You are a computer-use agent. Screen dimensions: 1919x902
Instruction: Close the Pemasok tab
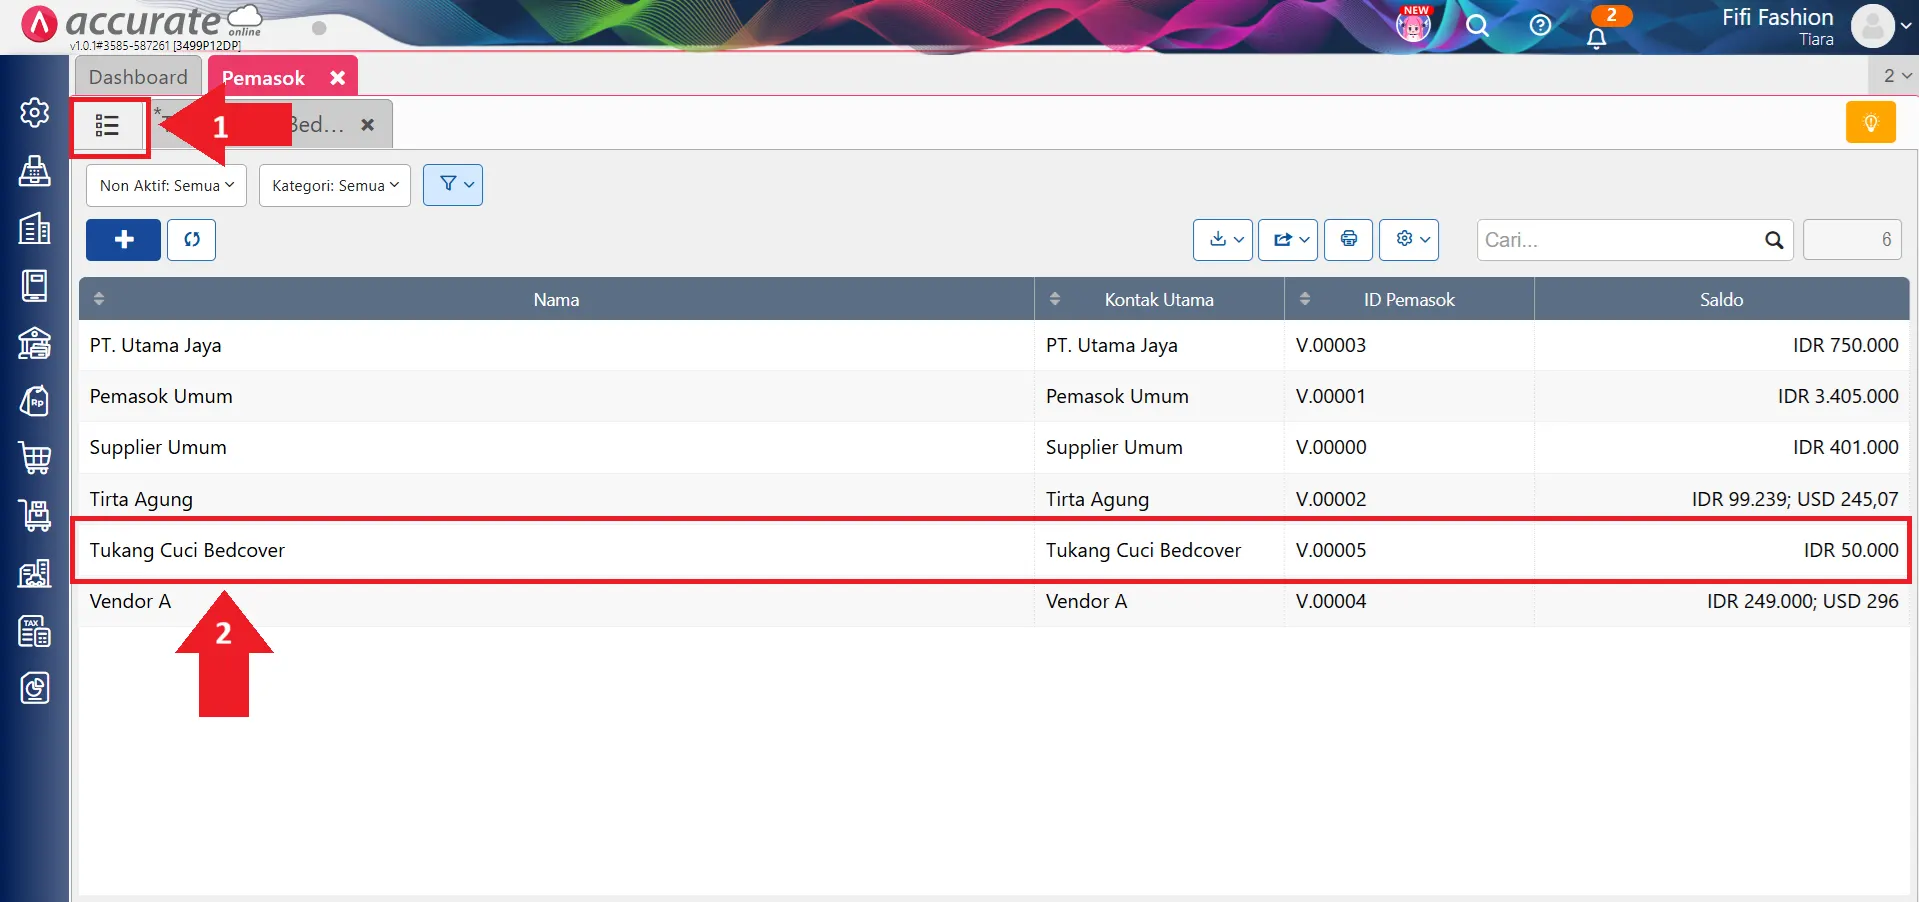point(338,78)
